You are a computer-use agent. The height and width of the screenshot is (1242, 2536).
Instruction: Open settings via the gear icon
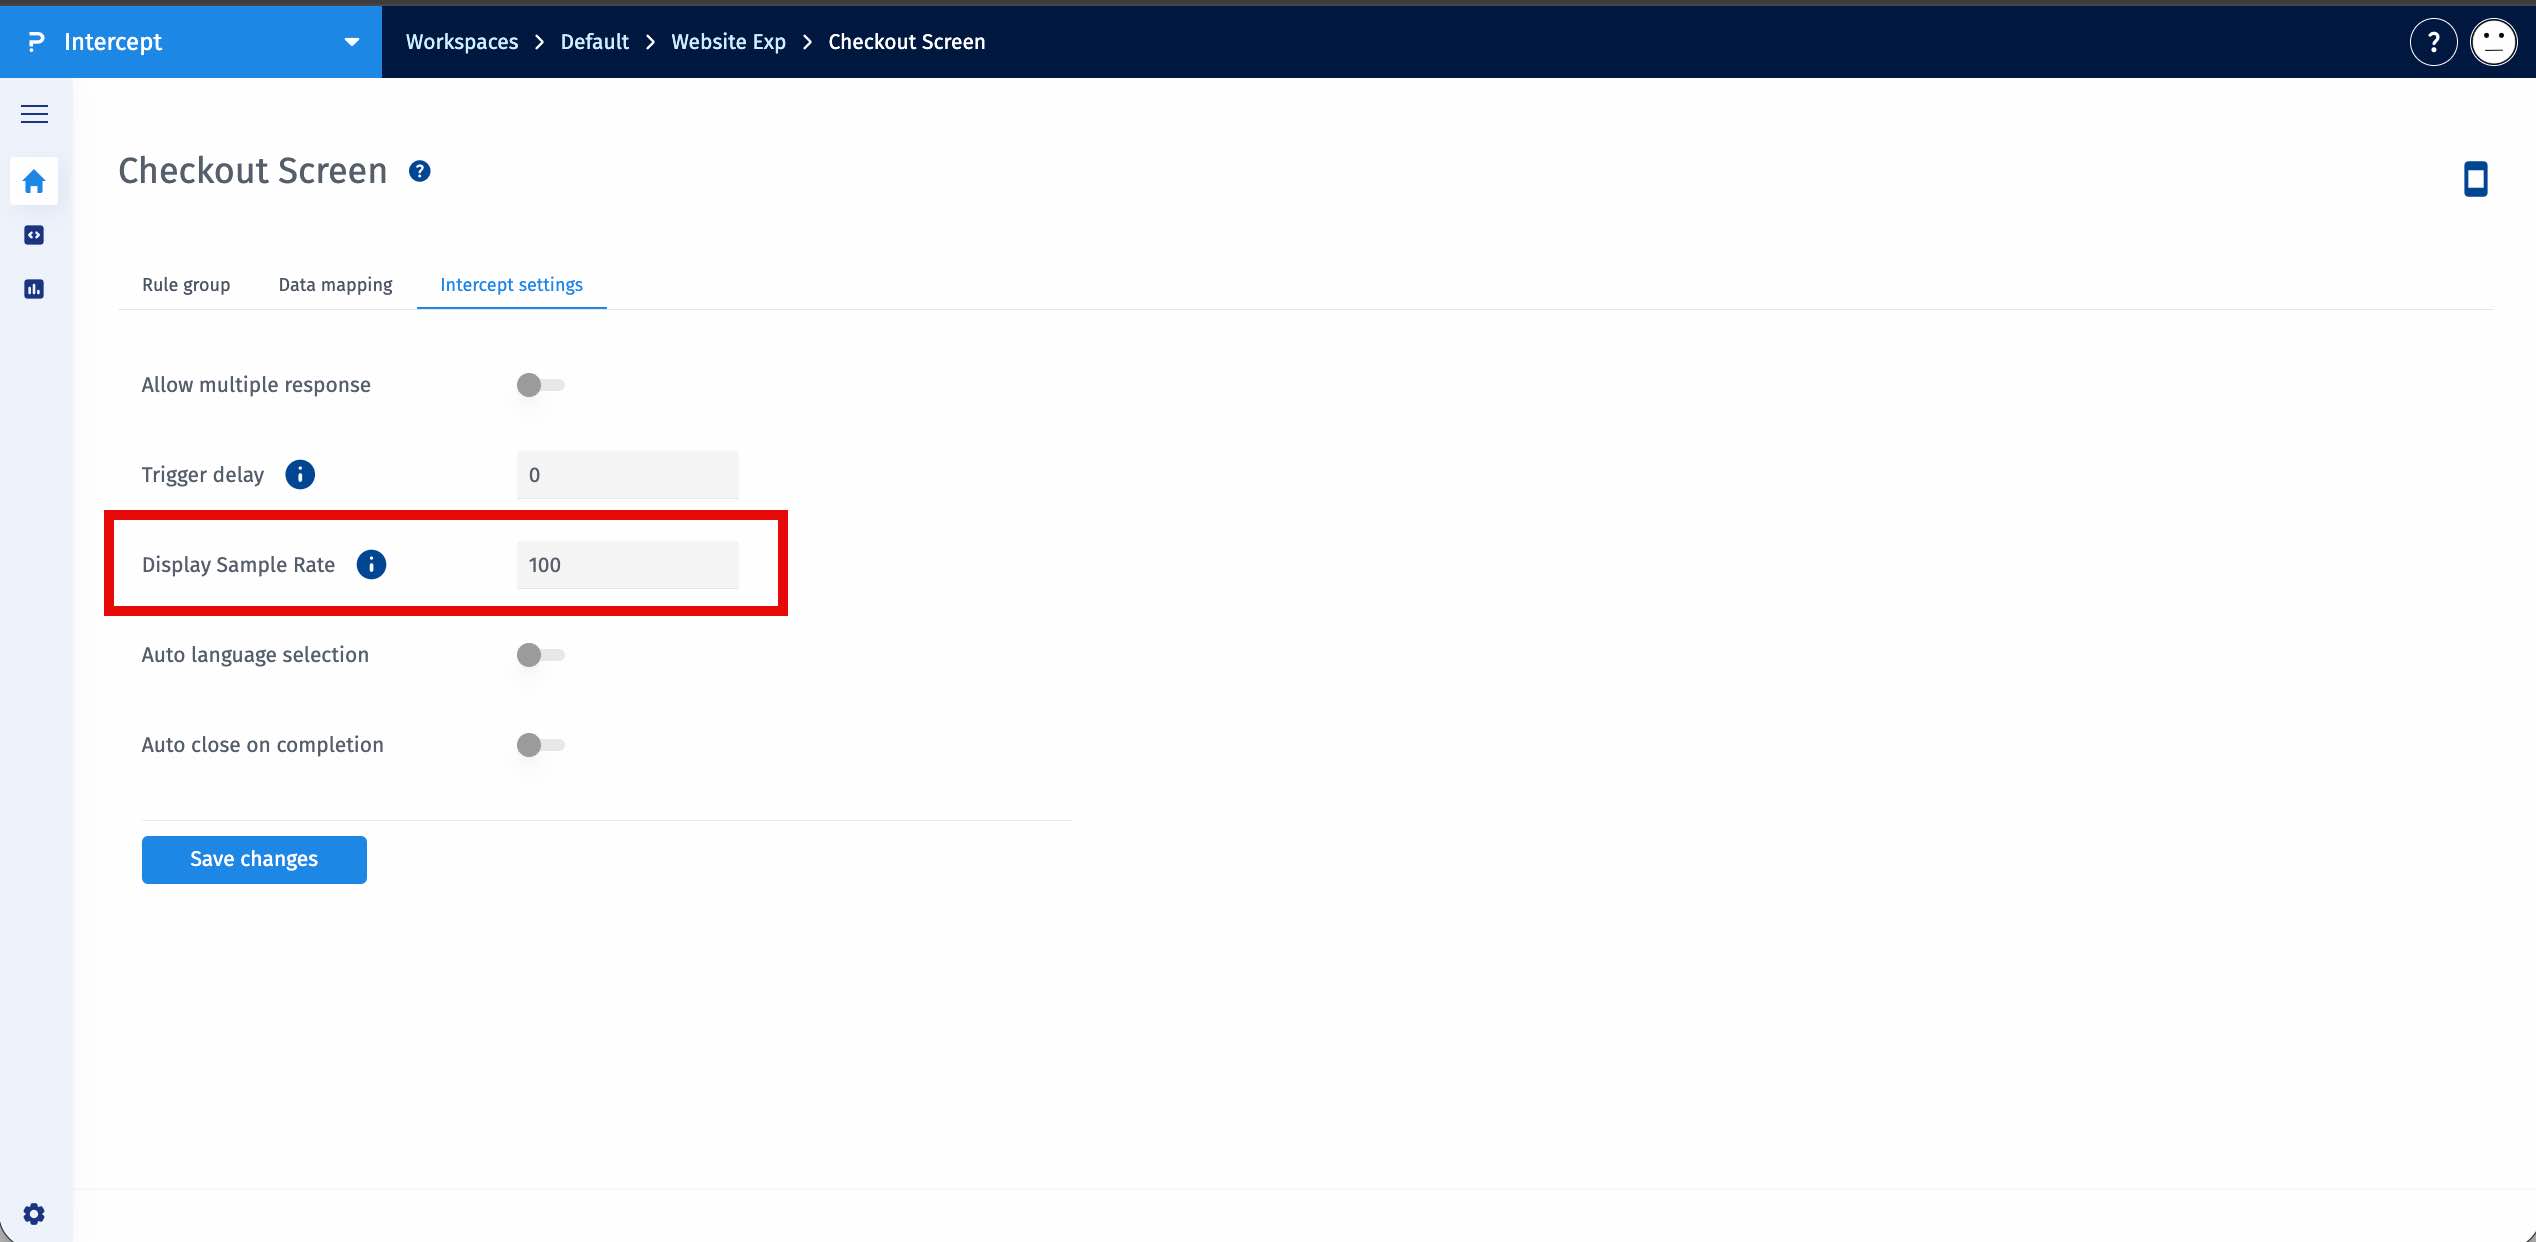click(x=33, y=1213)
